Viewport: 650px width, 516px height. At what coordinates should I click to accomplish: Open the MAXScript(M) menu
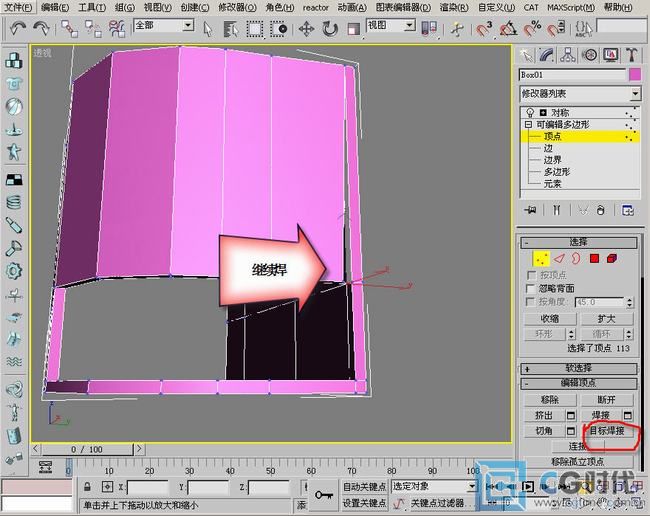[571, 7]
